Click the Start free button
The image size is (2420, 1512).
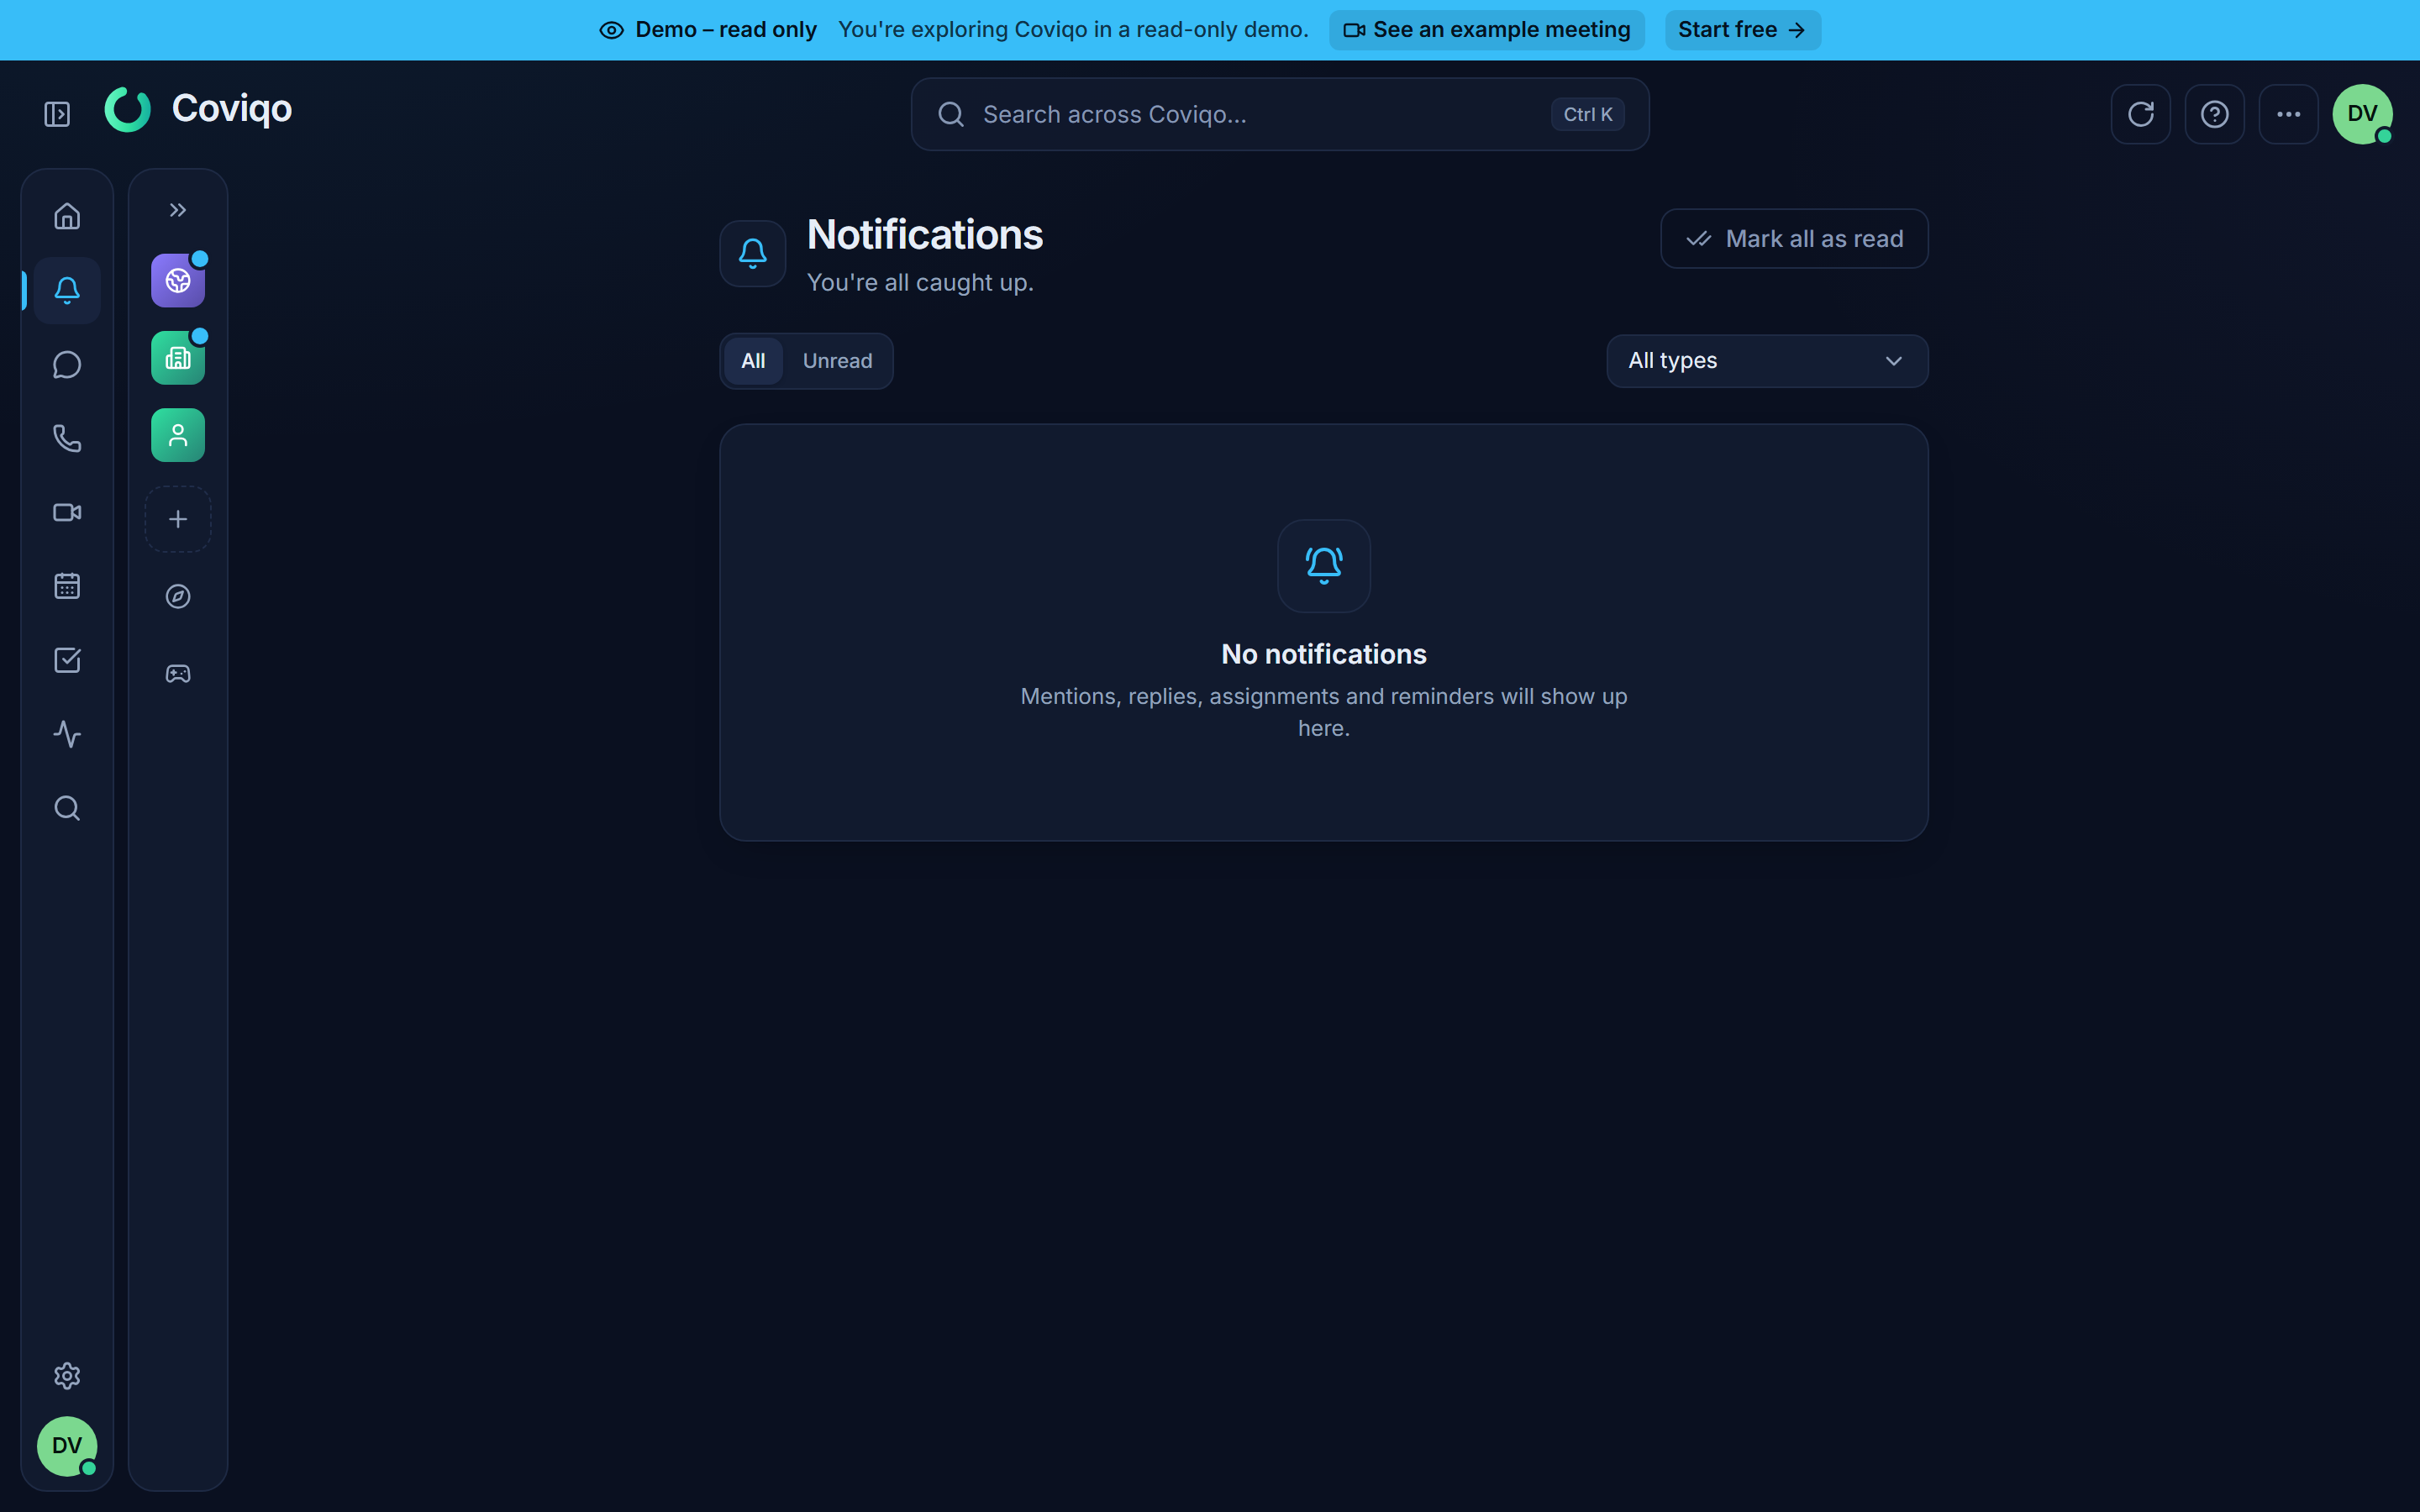[1742, 30]
